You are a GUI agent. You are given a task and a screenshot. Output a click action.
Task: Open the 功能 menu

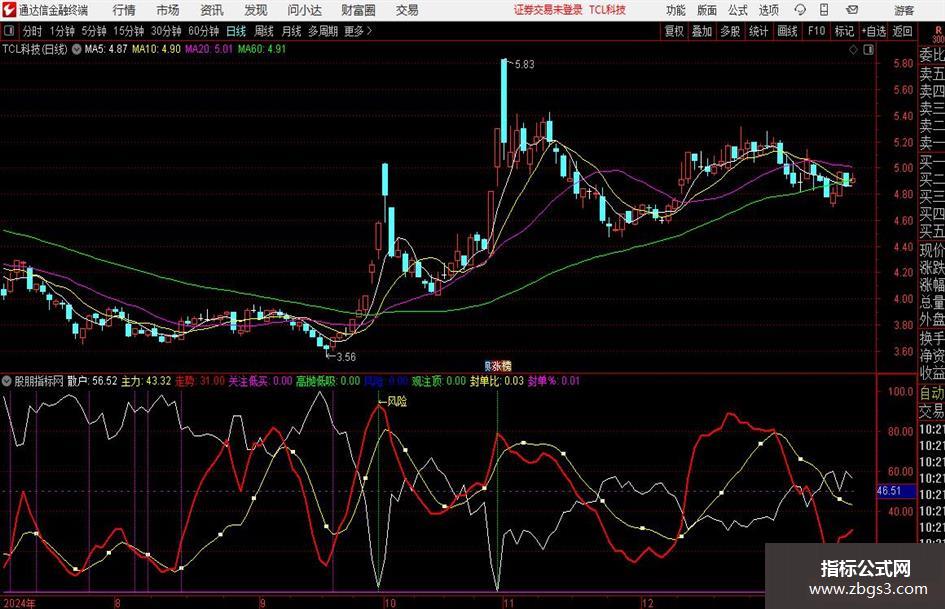pyautogui.click(x=676, y=10)
